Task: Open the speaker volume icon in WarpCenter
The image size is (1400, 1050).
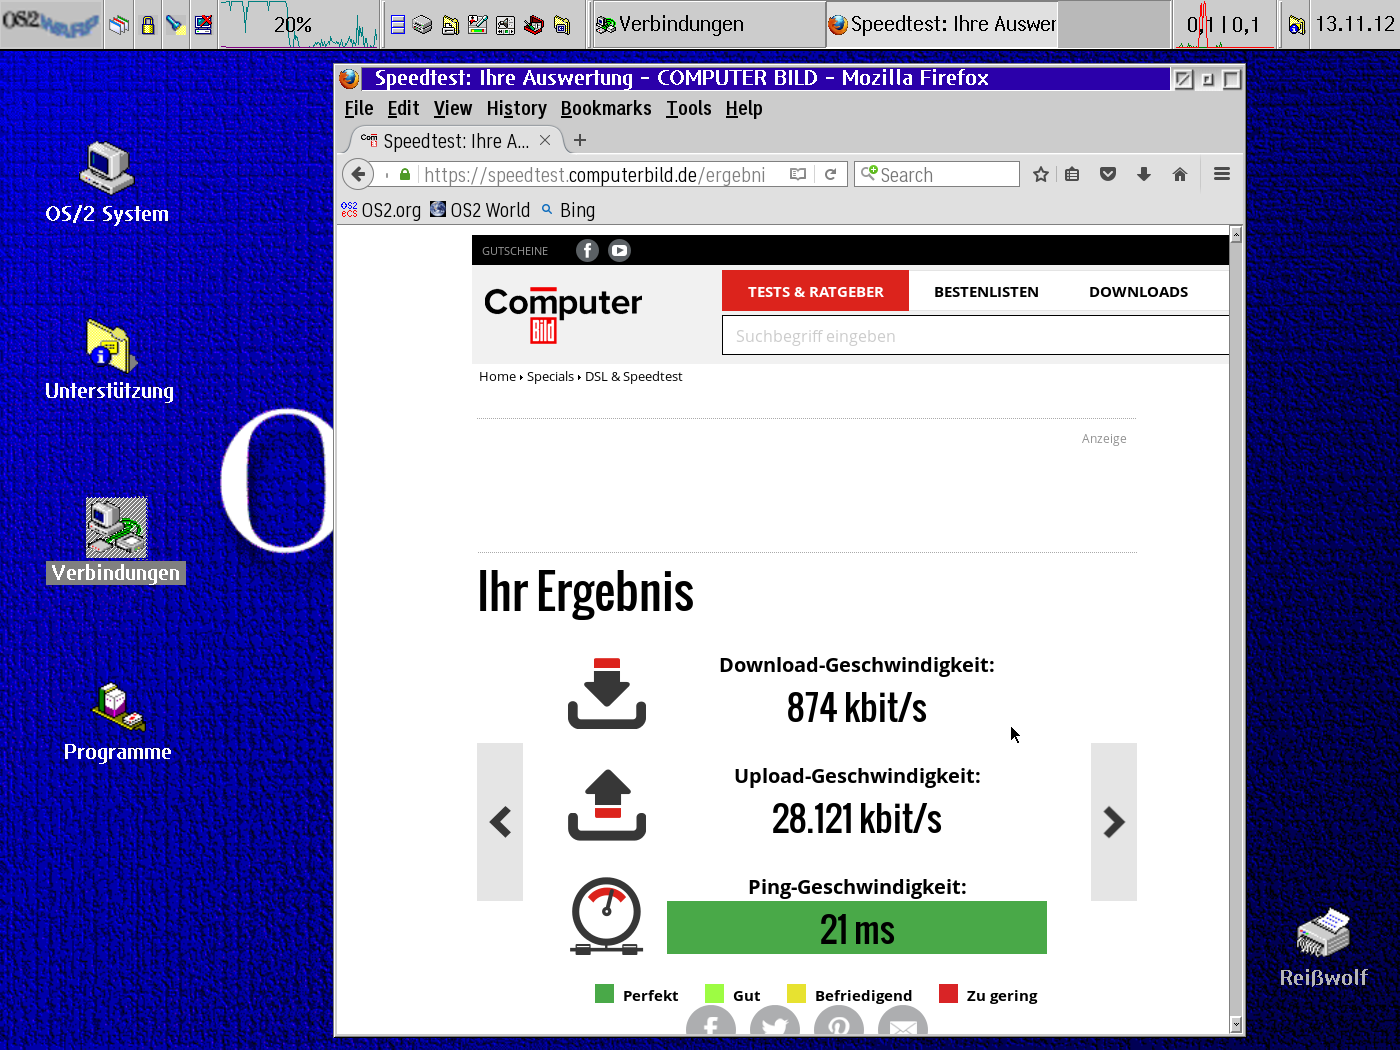Action: 506,25
